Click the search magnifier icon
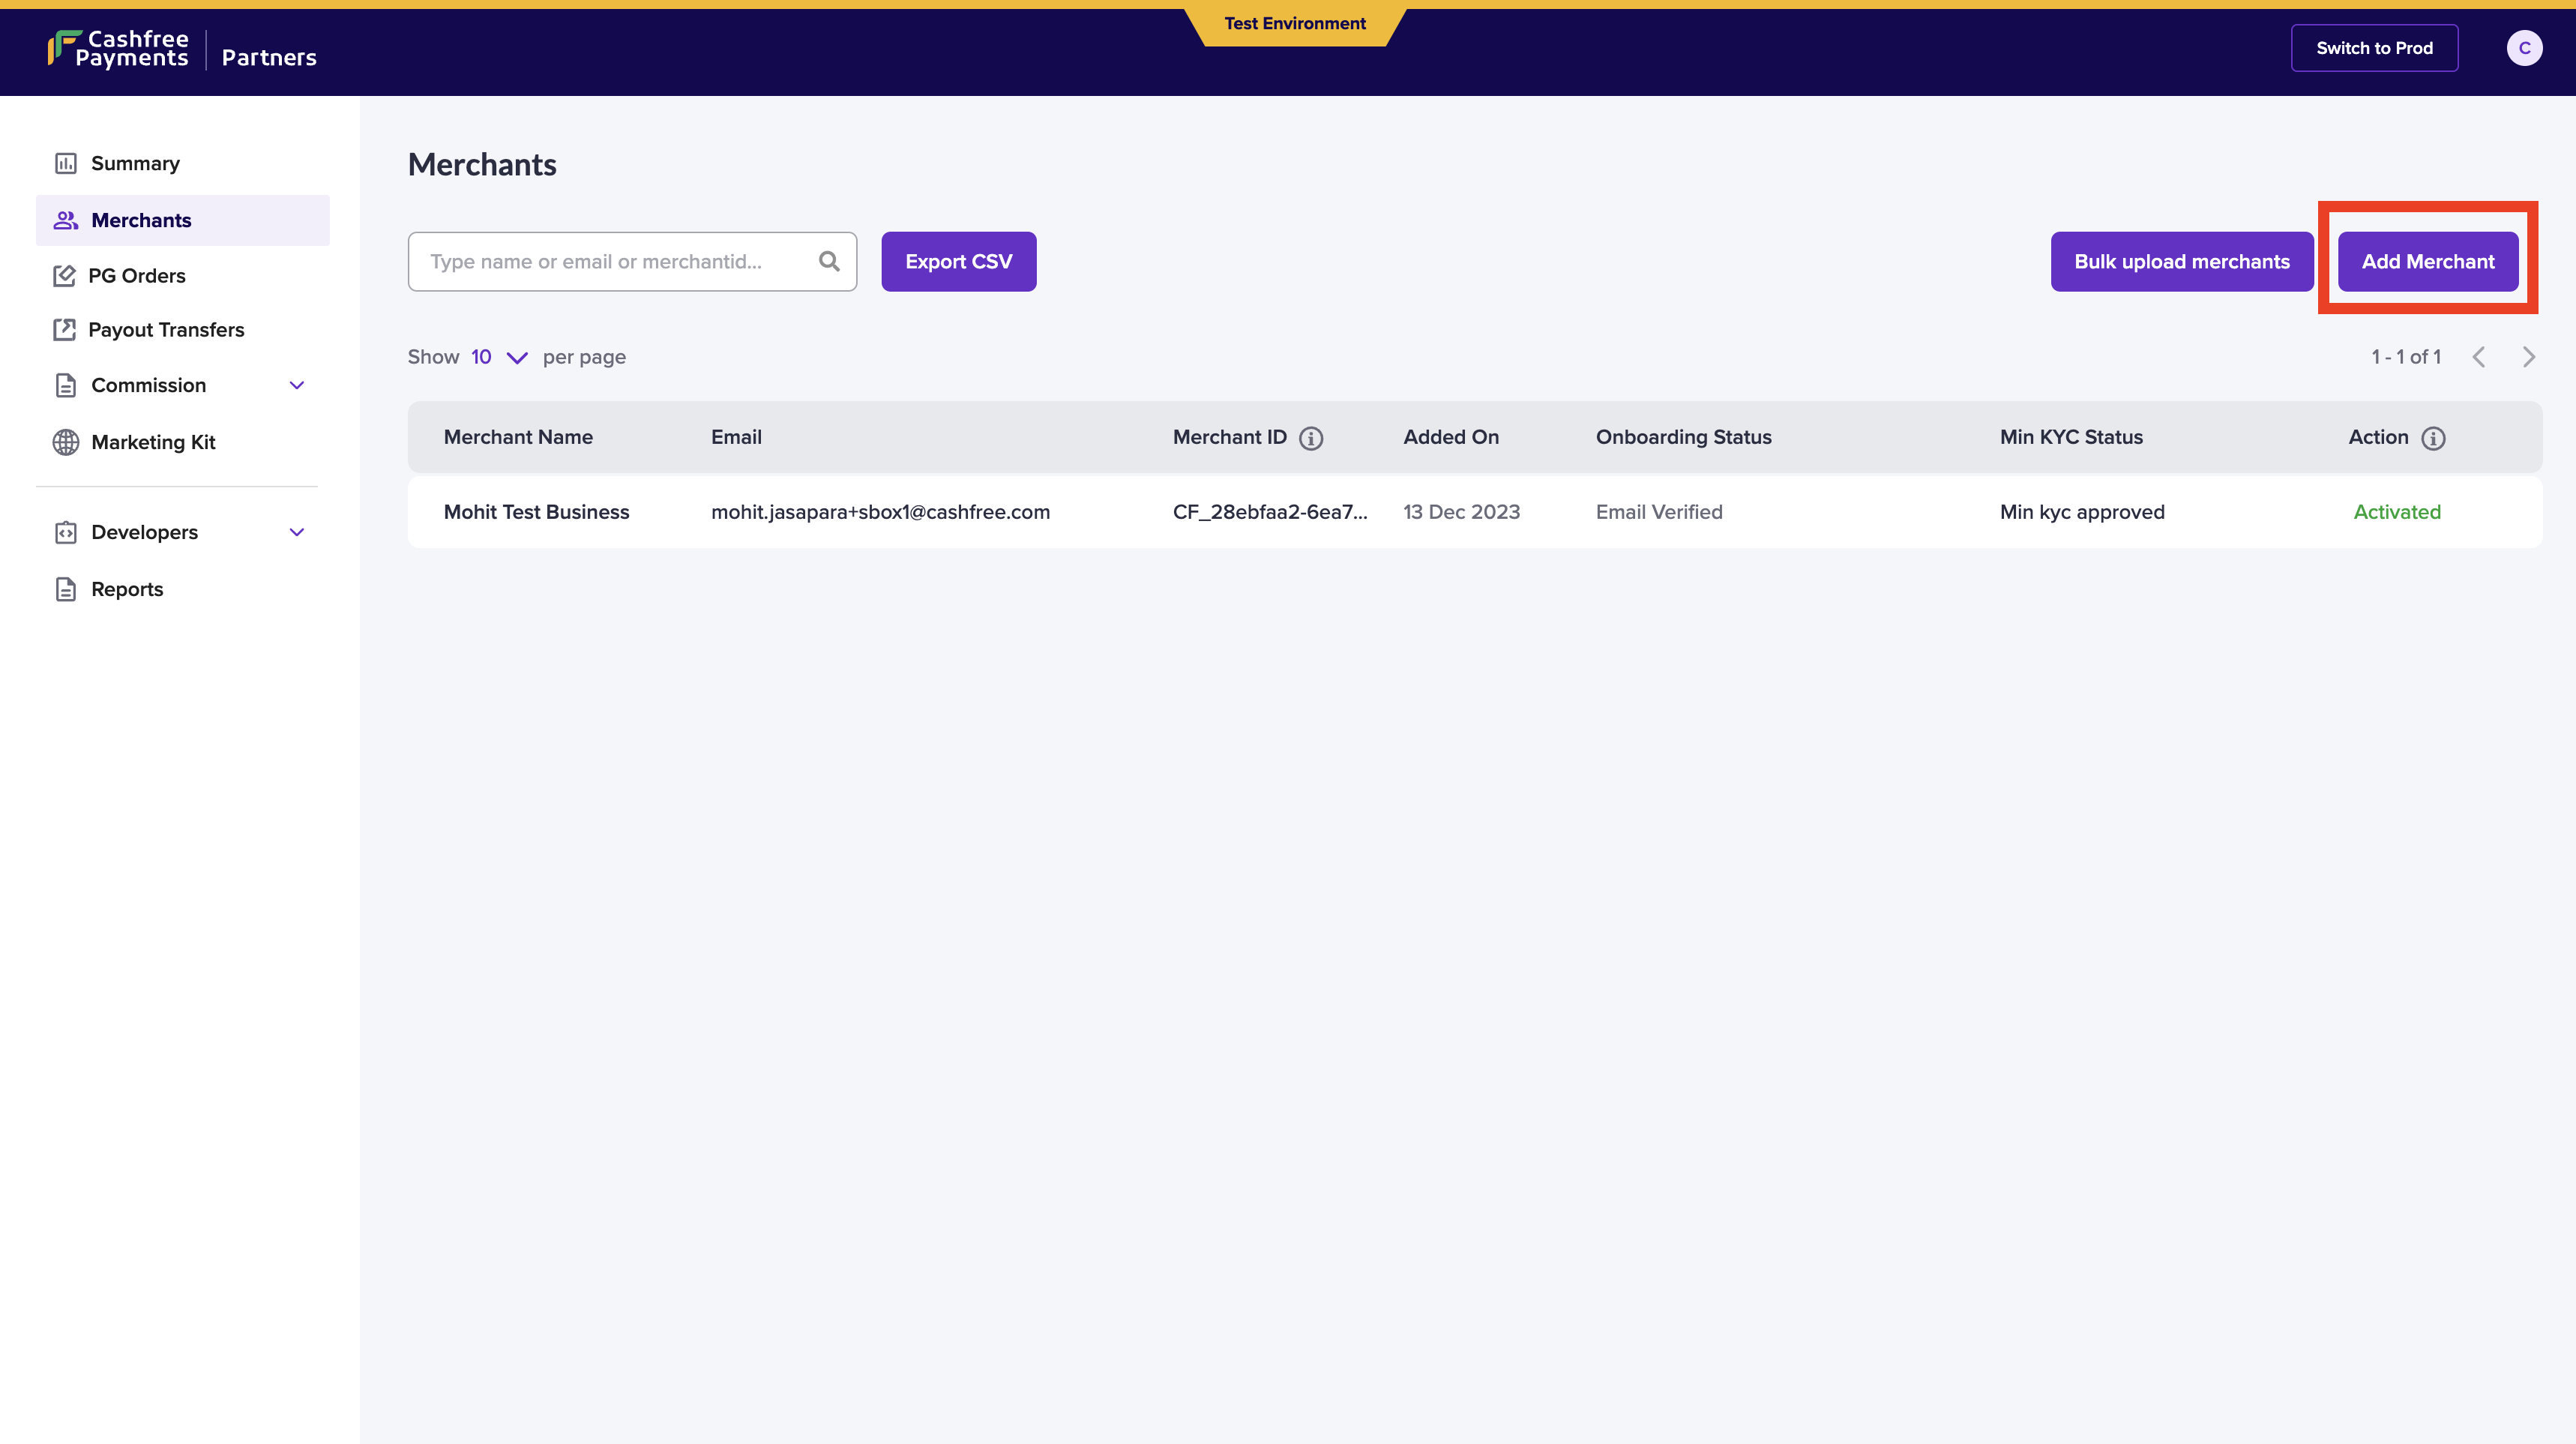Image resolution: width=2576 pixels, height=1444 pixels. click(828, 261)
